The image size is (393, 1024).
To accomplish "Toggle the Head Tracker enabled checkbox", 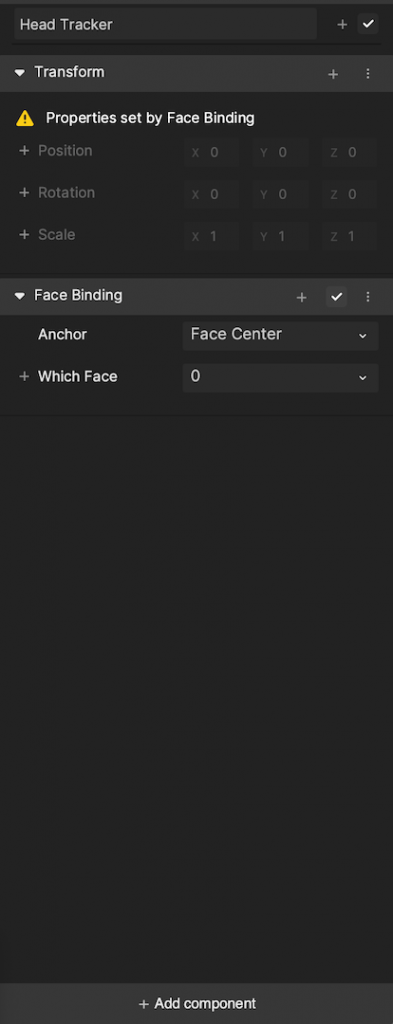I will pos(368,24).
